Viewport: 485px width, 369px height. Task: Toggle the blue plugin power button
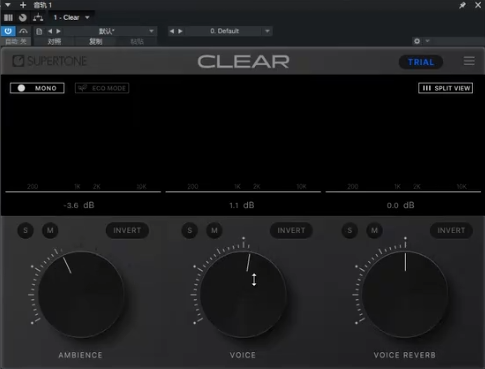pos(8,31)
